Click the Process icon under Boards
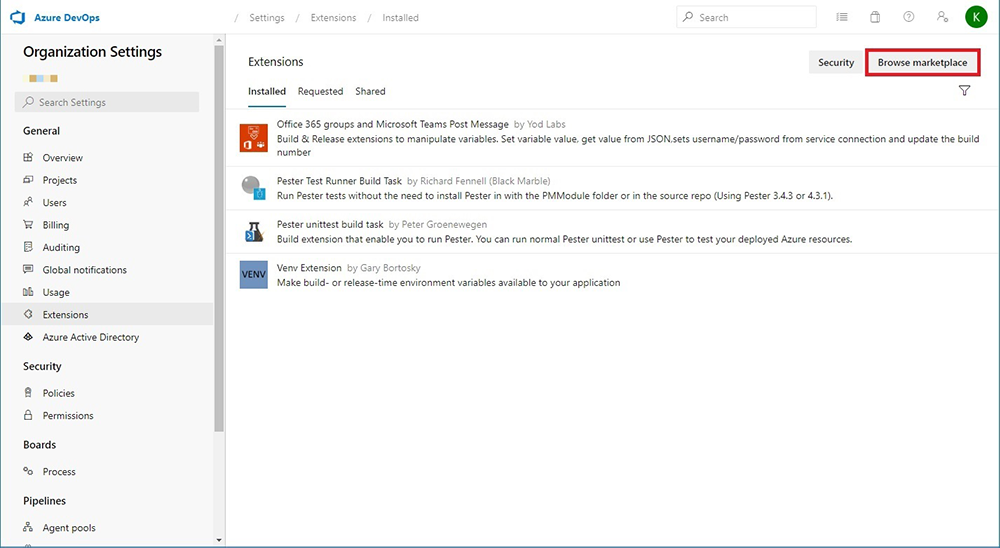 coord(28,471)
